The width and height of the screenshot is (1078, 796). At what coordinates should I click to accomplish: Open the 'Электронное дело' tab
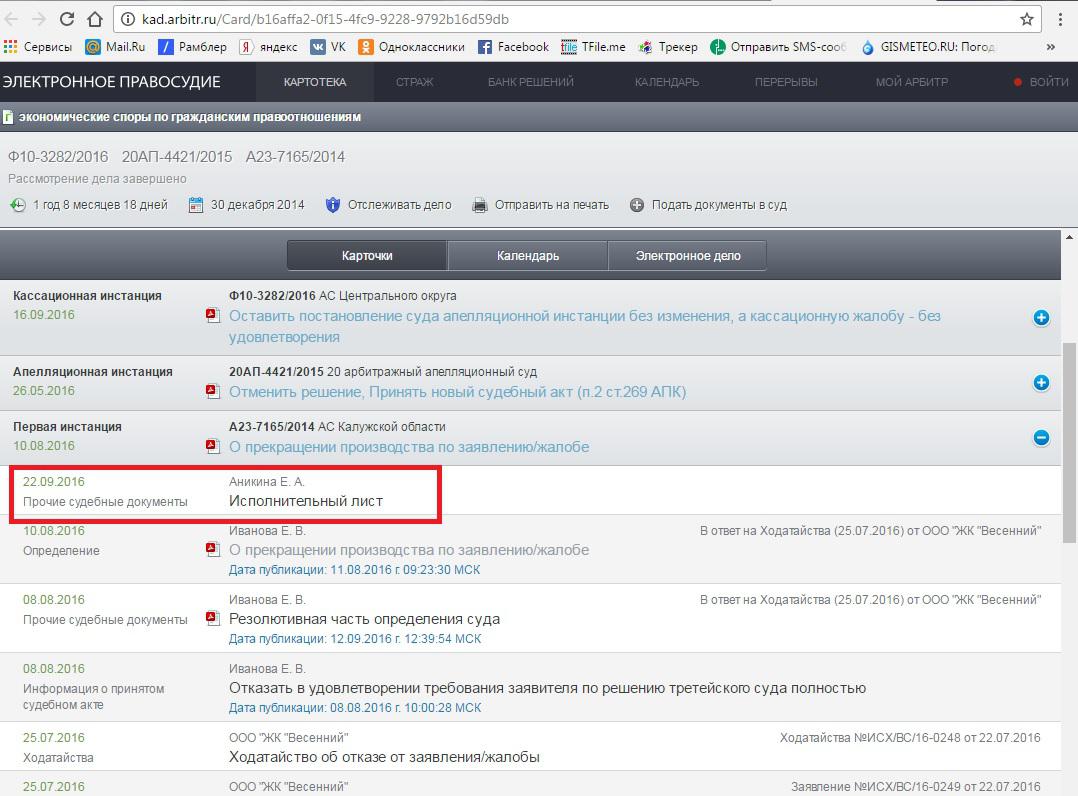point(688,256)
